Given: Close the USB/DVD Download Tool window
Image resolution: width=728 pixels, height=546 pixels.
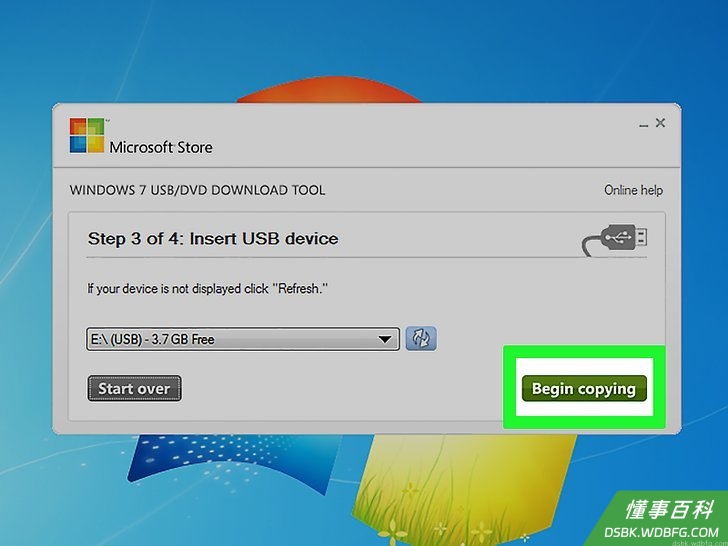Looking at the screenshot, I should (x=660, y=123).
